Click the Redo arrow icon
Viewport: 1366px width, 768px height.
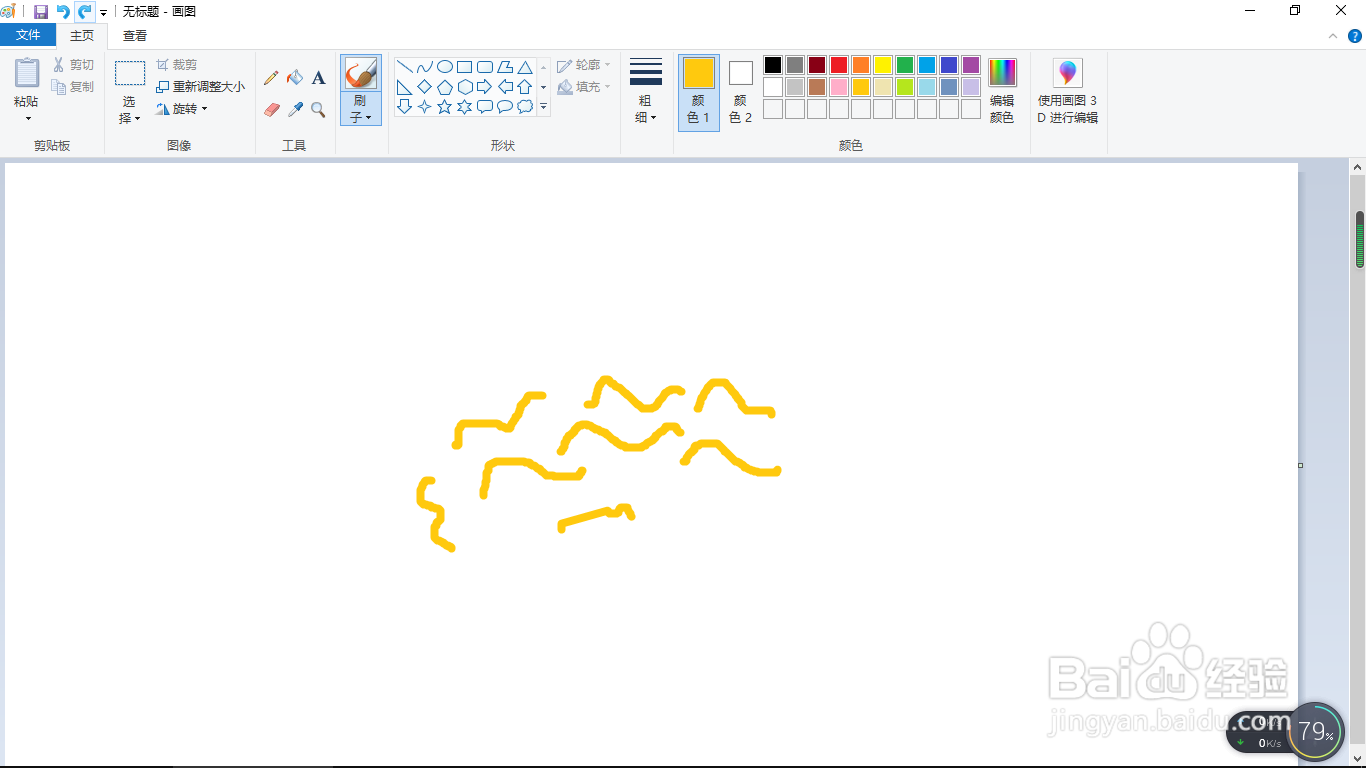[x=85, y=12]
